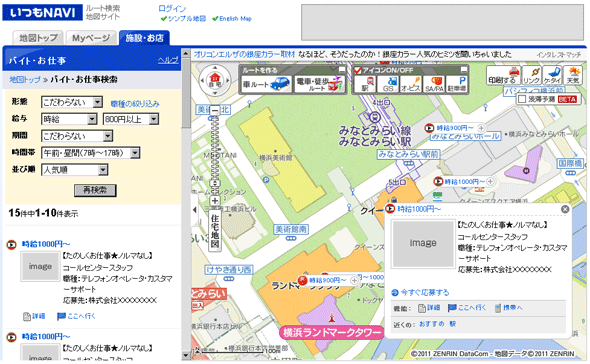Open the 天気 weather tool
This screenshot has width=590, height=364.
click(x=573, y=75)
